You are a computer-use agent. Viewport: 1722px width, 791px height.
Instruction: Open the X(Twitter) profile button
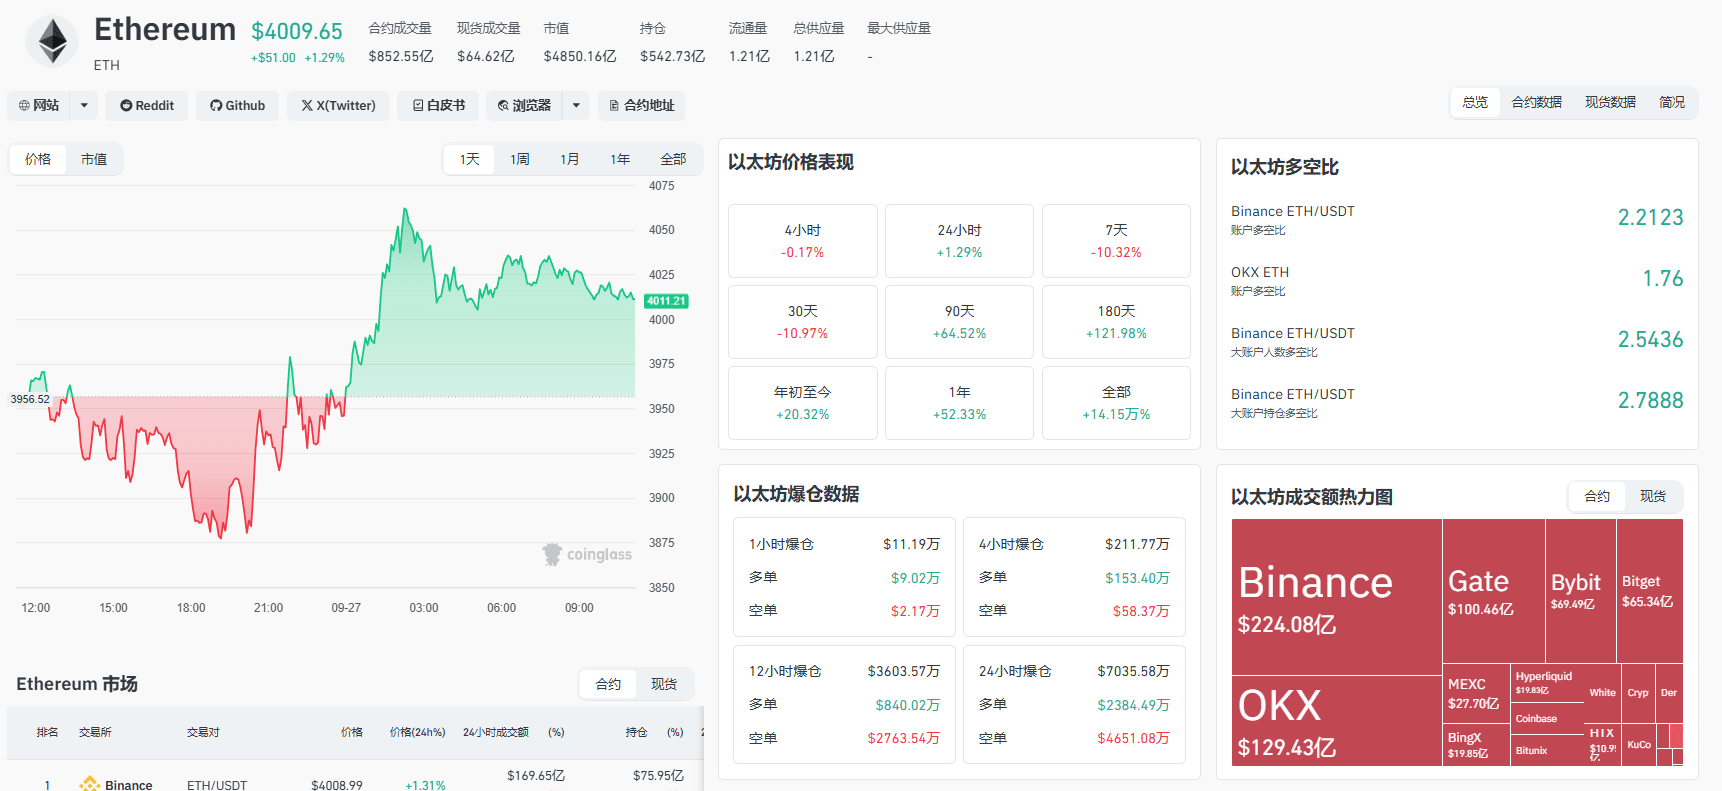(x=338, y=105)
